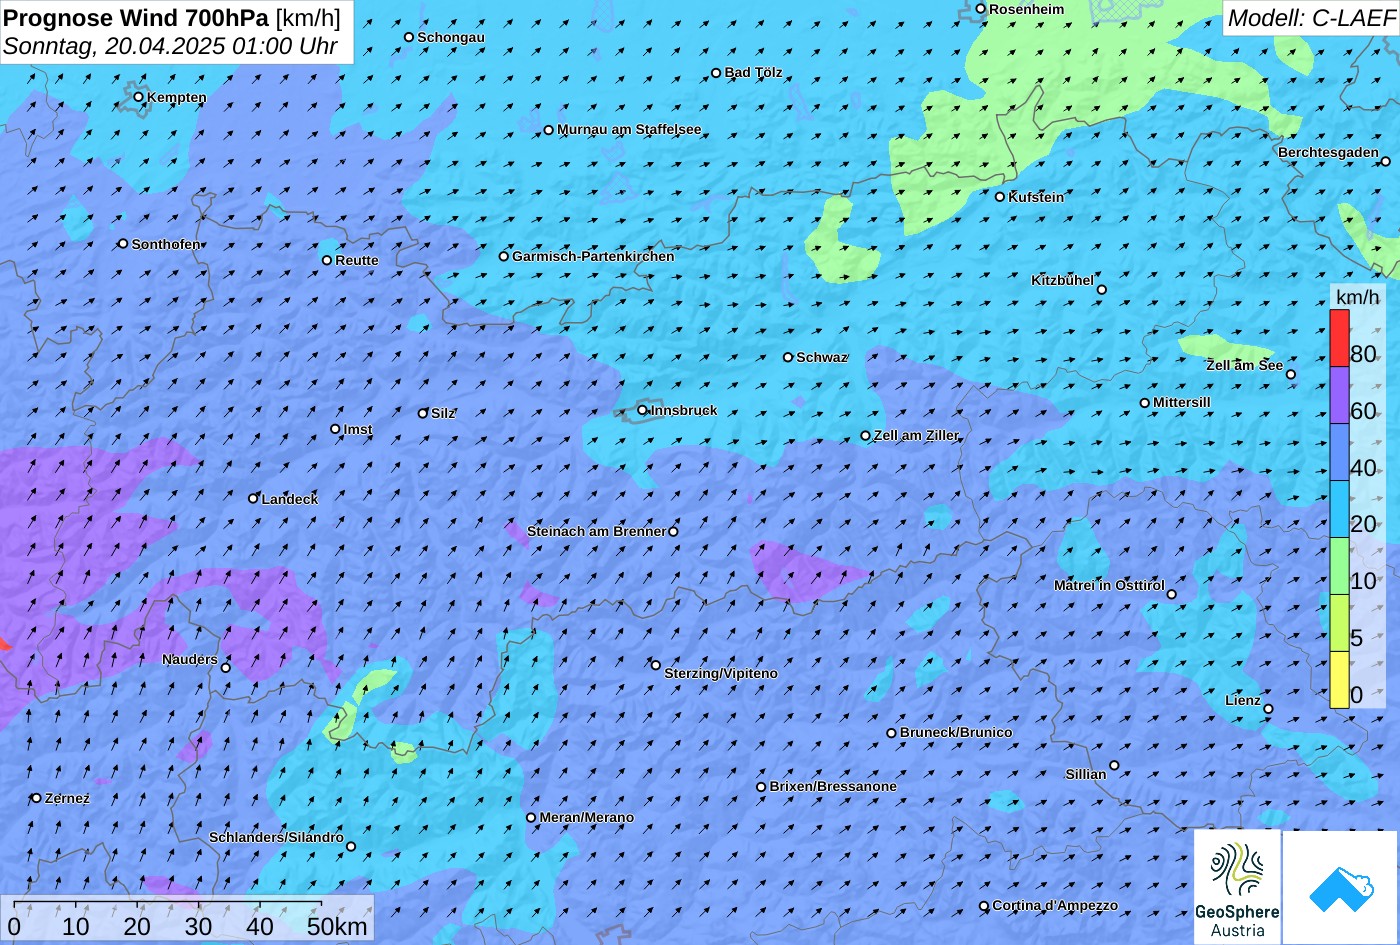Click the 'Sterzing/Vipiteno' label
This screenshot has width=1400, height=945.
(x=721, y=674)
